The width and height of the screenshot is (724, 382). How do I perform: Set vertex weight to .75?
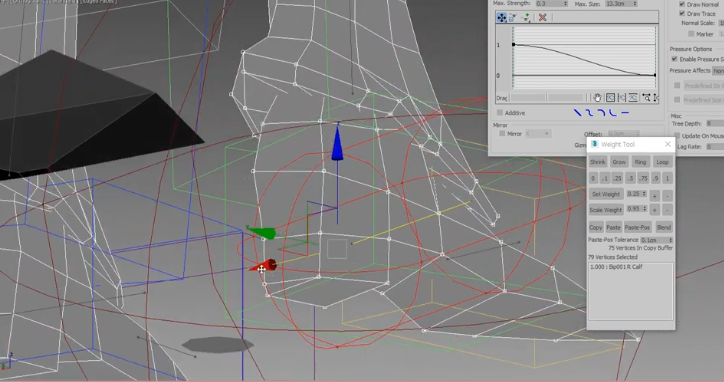click(x=643, y=178)
